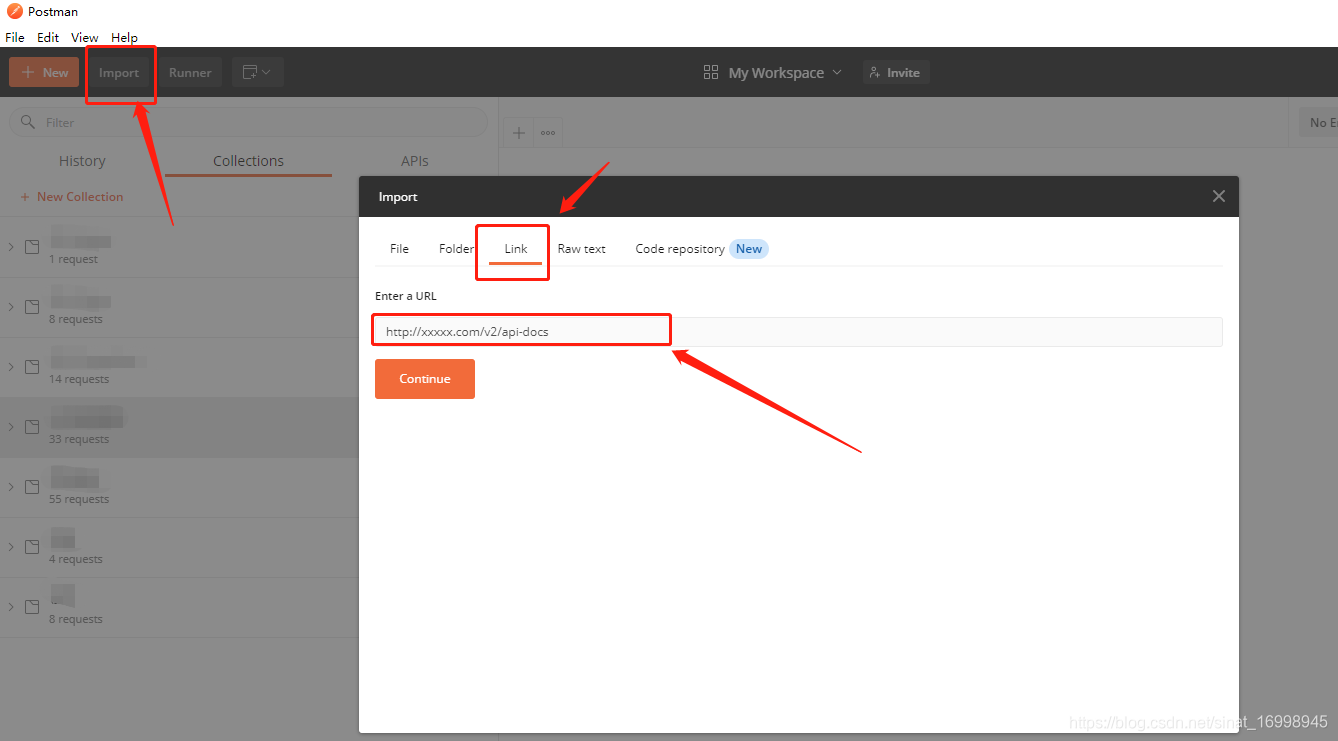The height and width of the screenshot is (741, 1338).
Task: Click the orange New button
Action: 44,72
